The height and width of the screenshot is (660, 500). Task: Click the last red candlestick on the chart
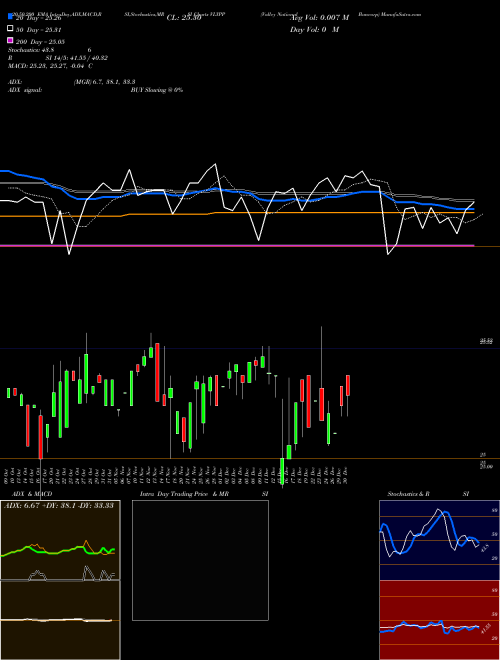[x=348, y=385]
